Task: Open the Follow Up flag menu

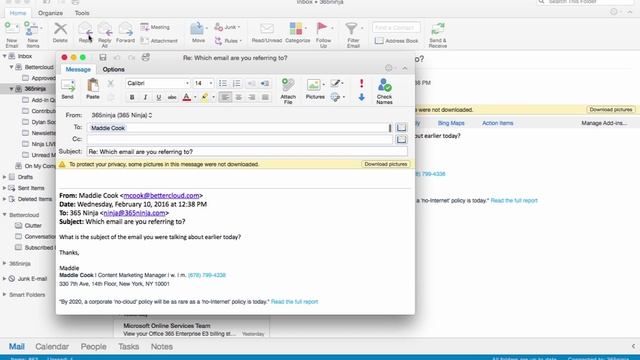Action: 323,34
